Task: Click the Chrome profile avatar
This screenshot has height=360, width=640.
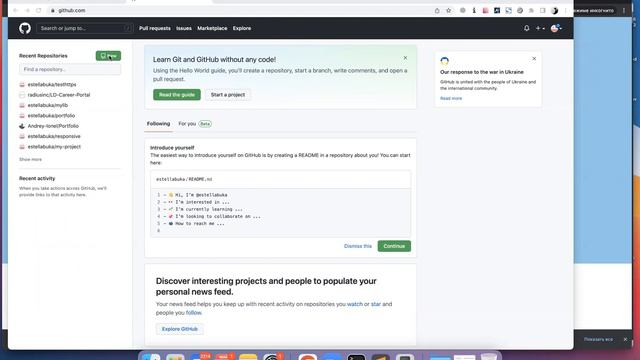Action: pyautogui.click(x=554, y=11)
